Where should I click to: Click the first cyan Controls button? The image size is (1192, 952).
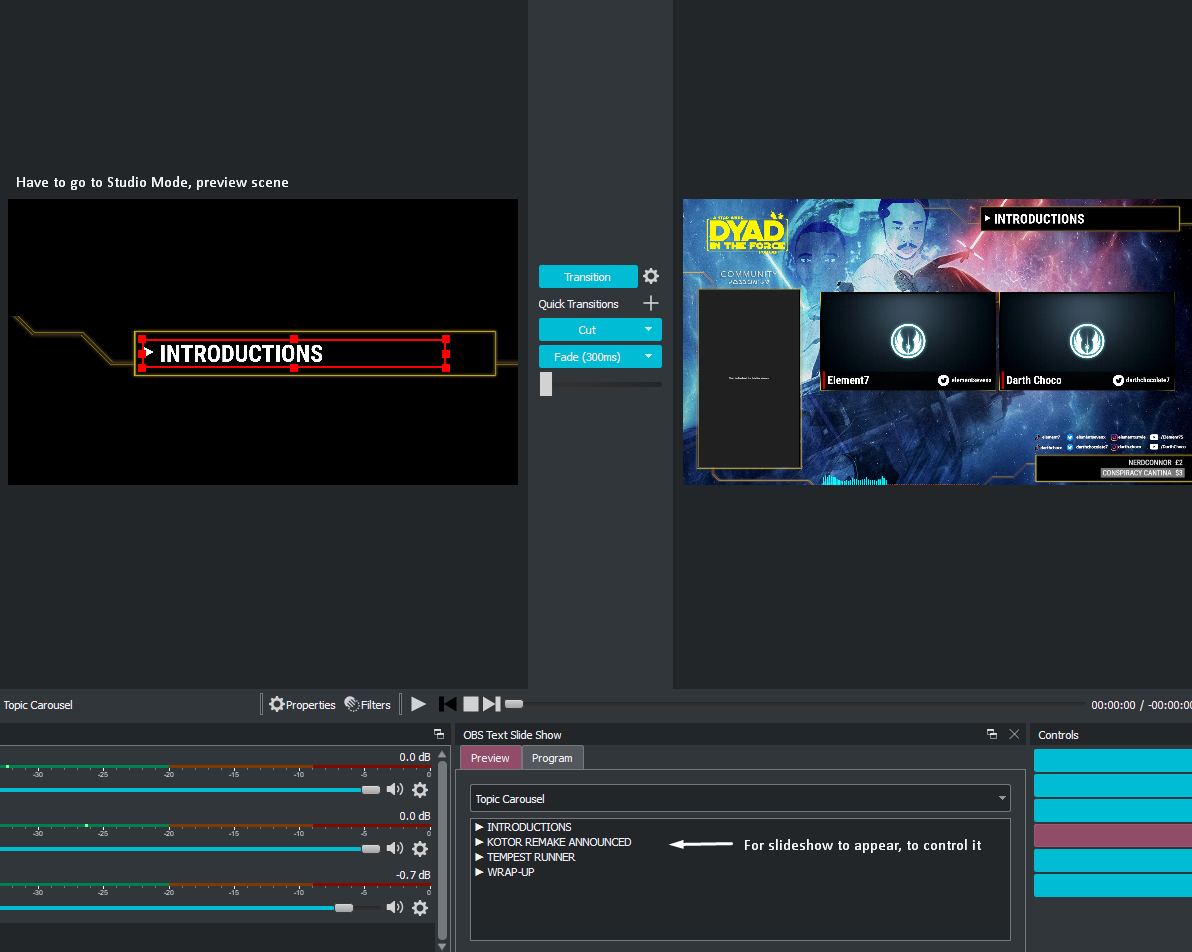click(x=1113, y=760)
